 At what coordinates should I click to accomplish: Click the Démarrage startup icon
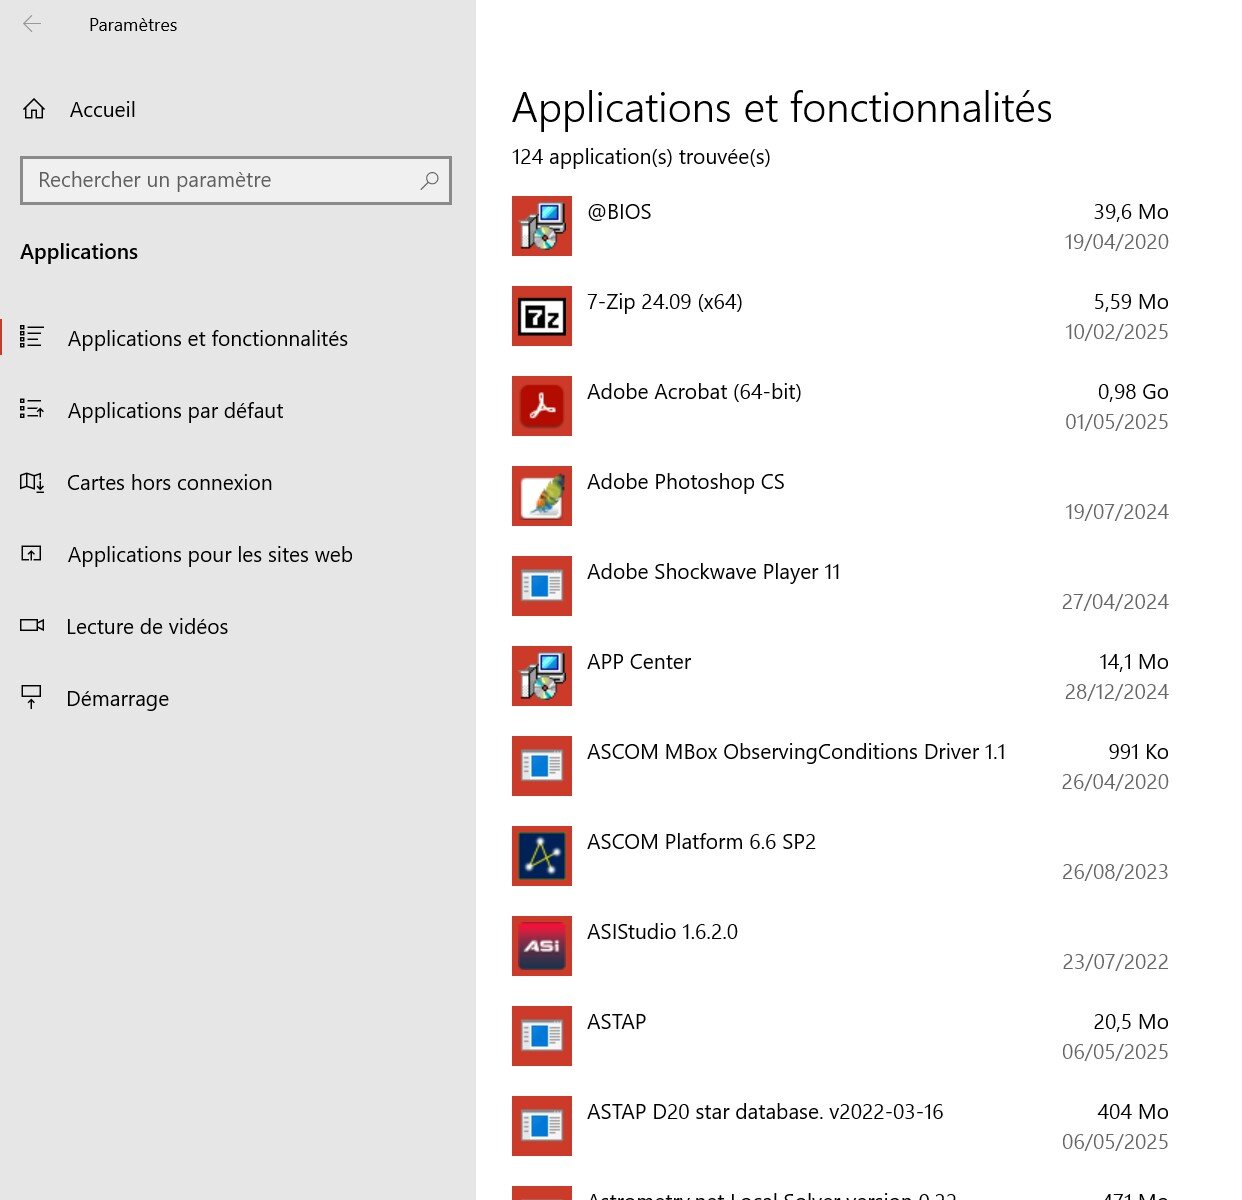click(32, 698)
